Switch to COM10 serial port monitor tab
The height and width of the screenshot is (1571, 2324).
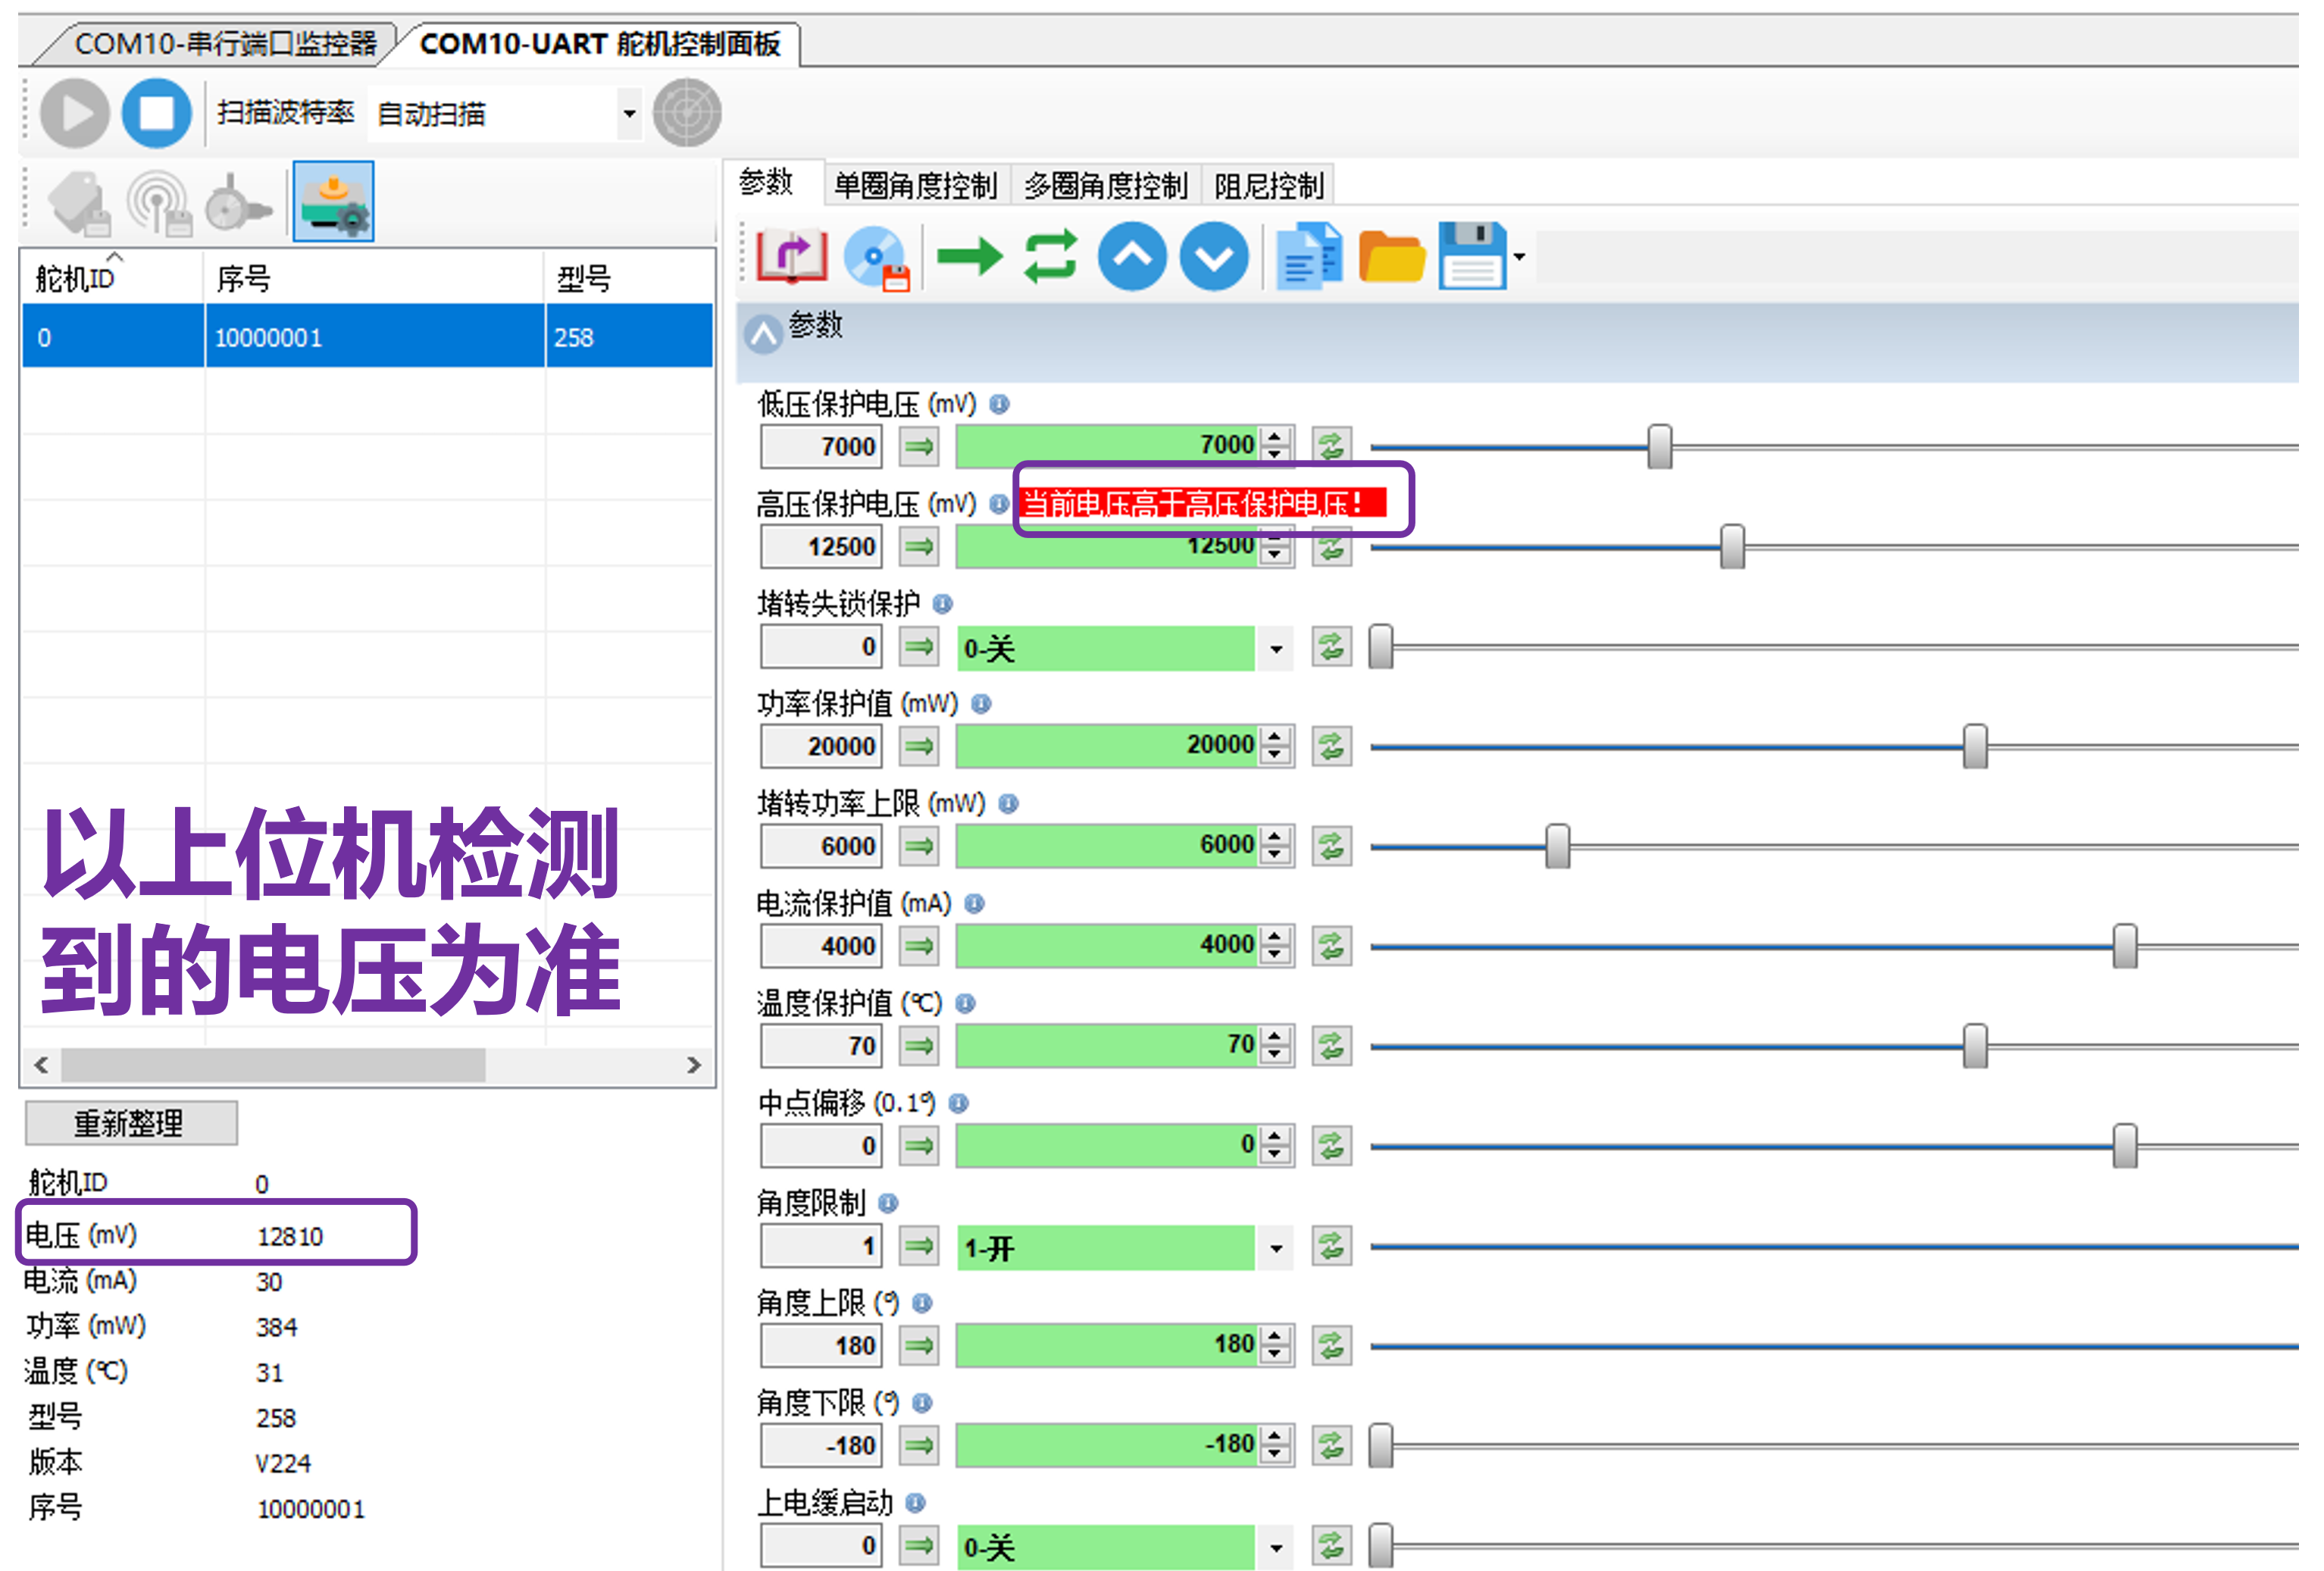225,44
